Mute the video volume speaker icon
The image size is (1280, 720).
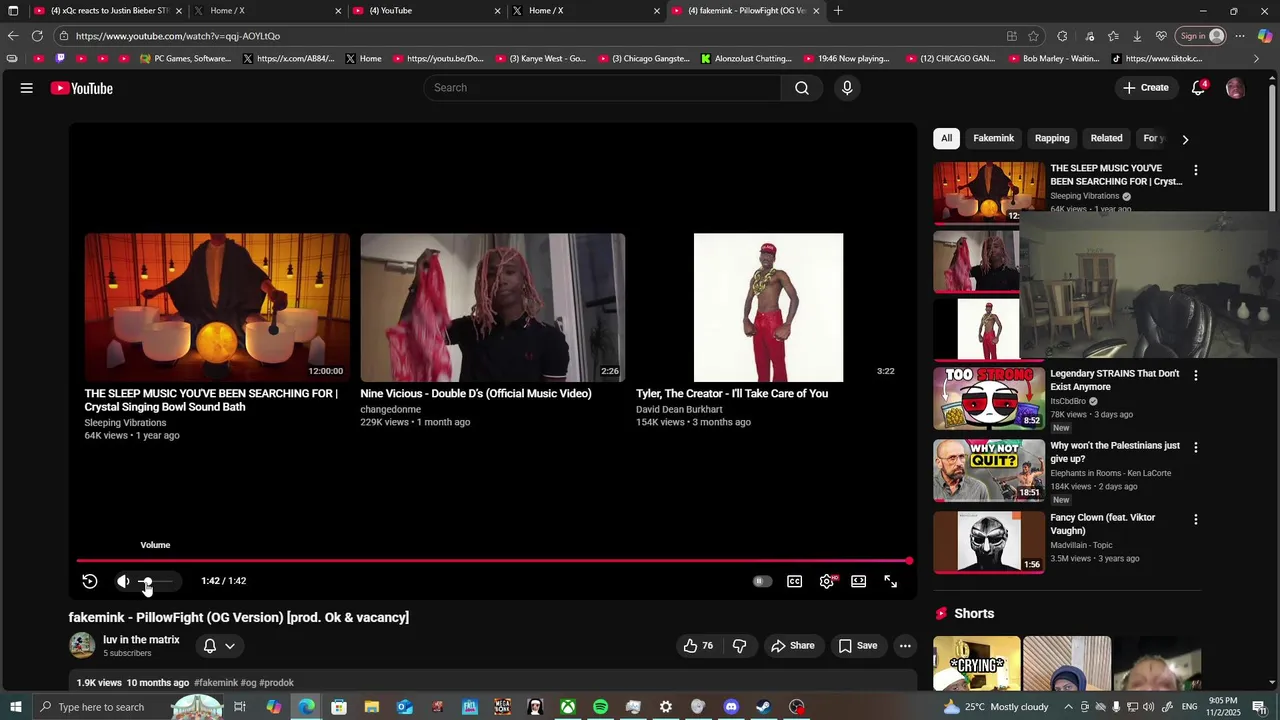(123, 581)
